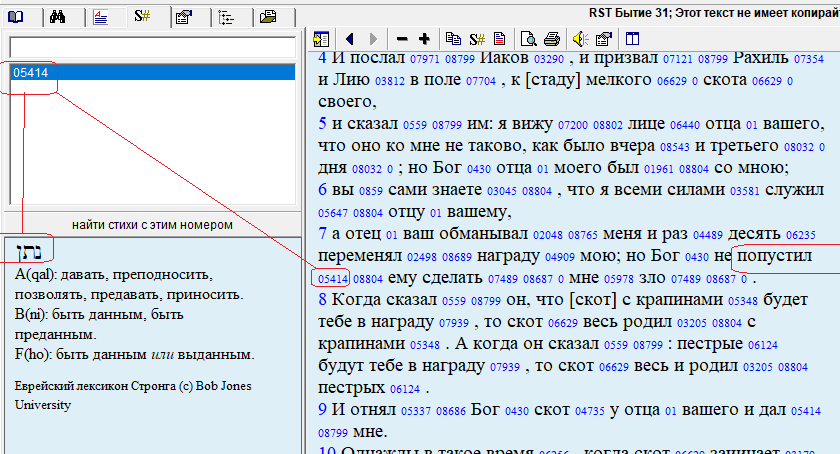Open the bookmarks folder tab
The image size is (840, 454).
(267, 16)
